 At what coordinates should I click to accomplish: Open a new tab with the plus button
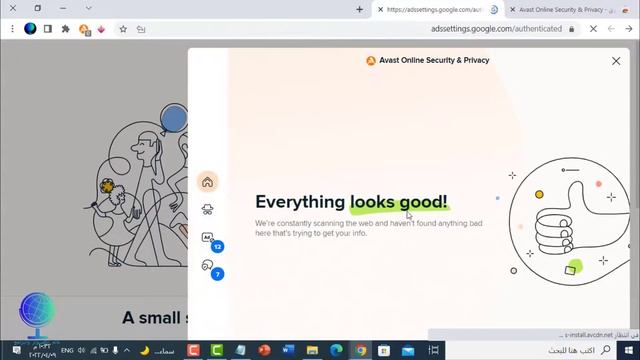pos(360,9)
